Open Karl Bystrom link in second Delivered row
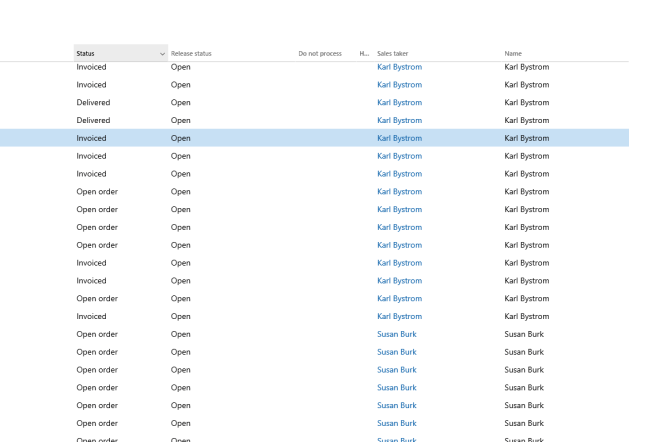 [x=399, y=120]
